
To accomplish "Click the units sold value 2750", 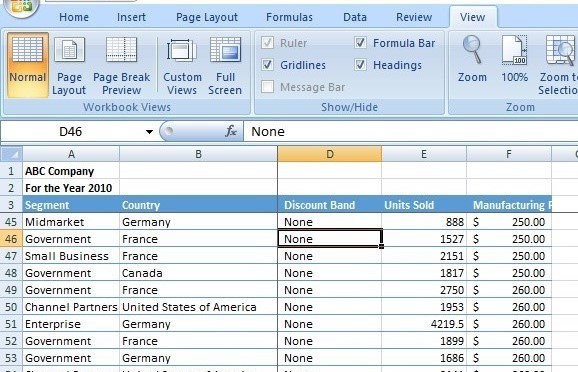I will (424, 290).
